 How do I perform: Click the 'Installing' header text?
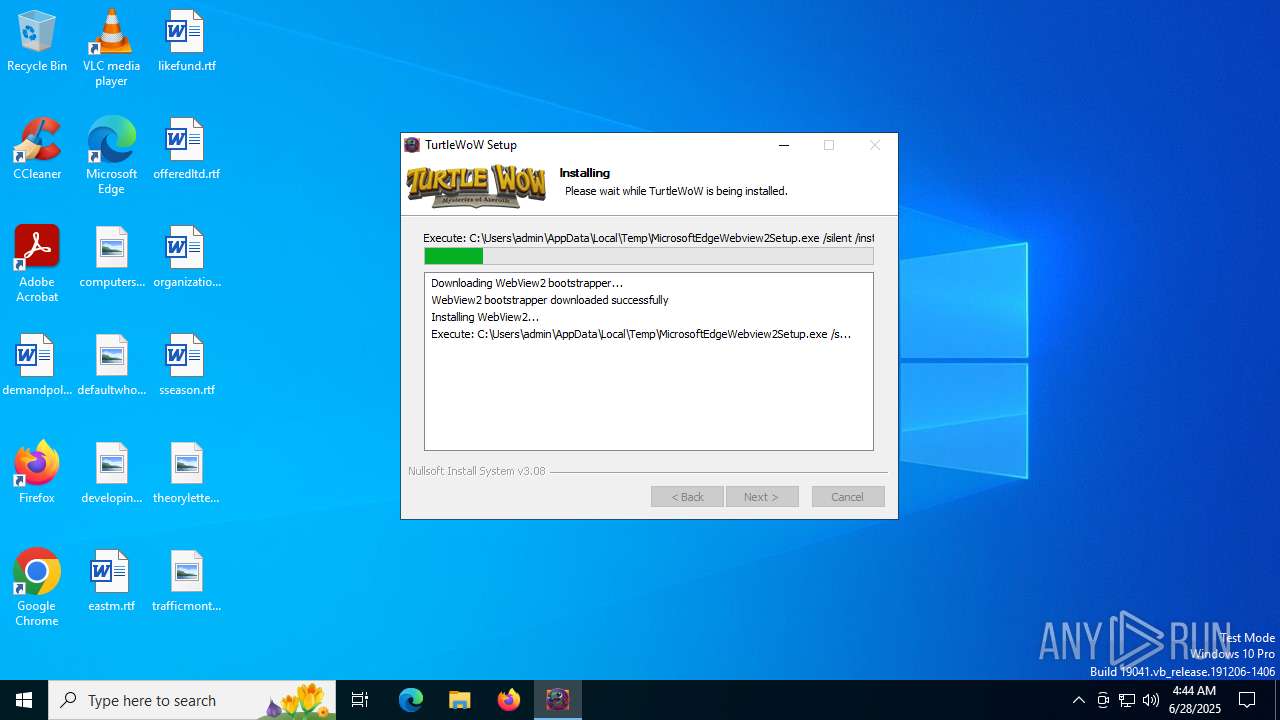pyautogui.click(x=585, y=173)
